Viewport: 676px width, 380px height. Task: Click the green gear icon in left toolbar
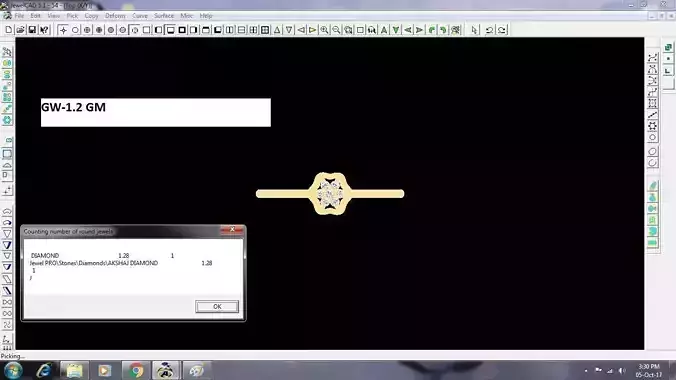click(7, 120)
